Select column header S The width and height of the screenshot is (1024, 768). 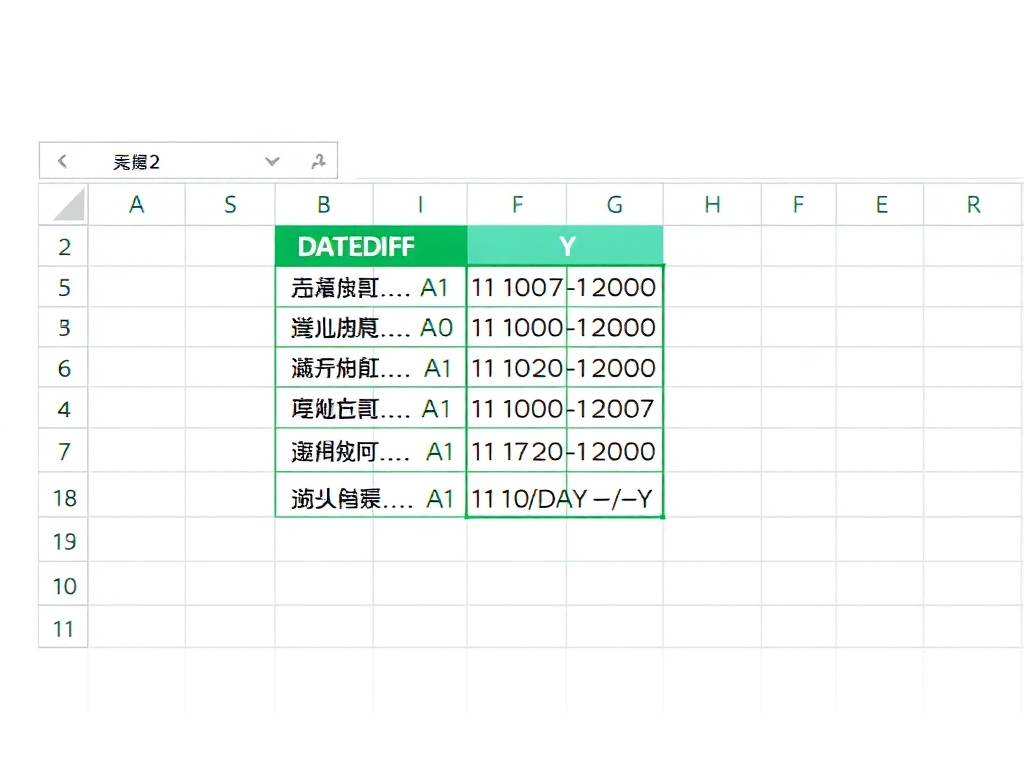(230, 204)
